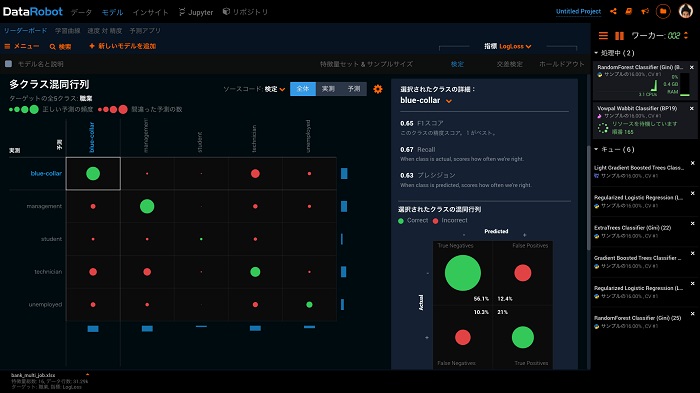Click the DataRobot logo
This screenshot has height=393, width=700.
pyautogui.click(x=33, y=12)
